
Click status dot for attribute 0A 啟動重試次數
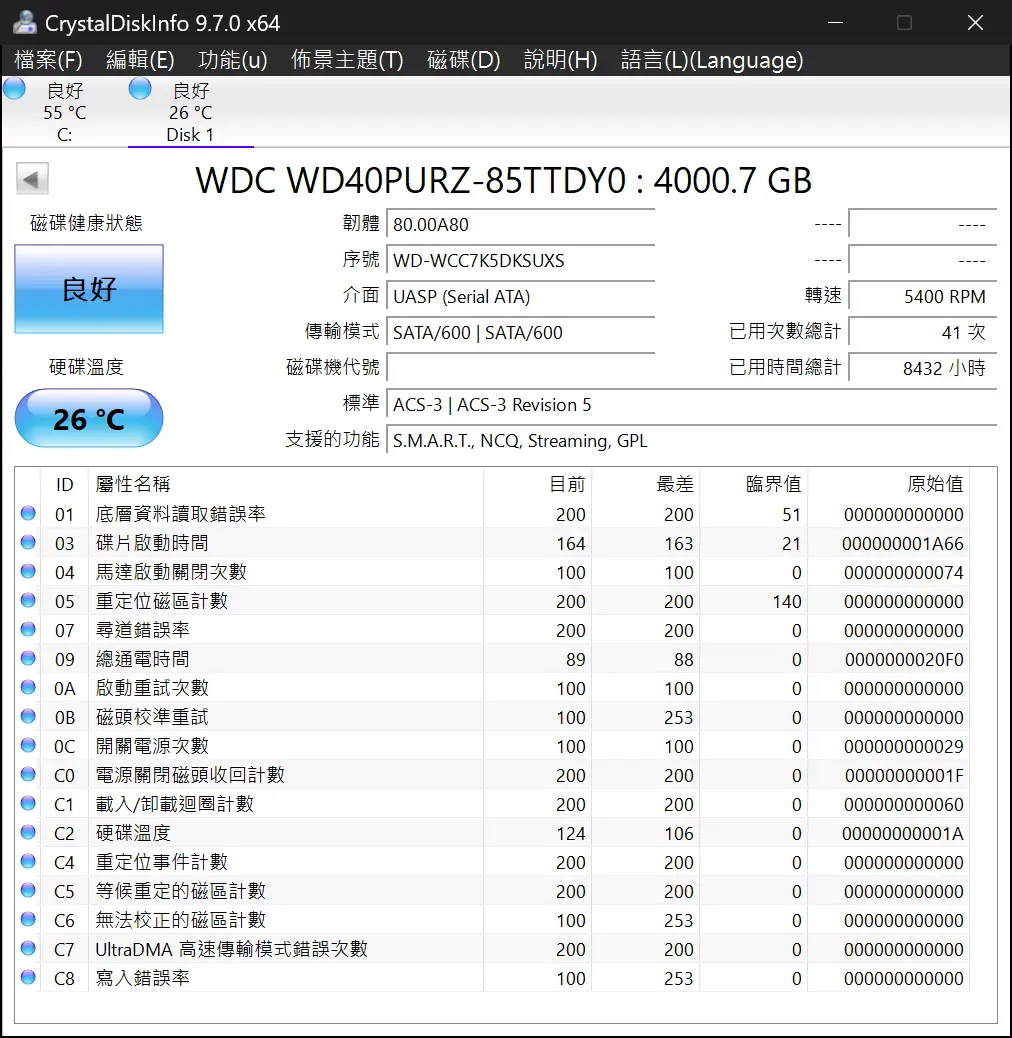tap(28, 687)
